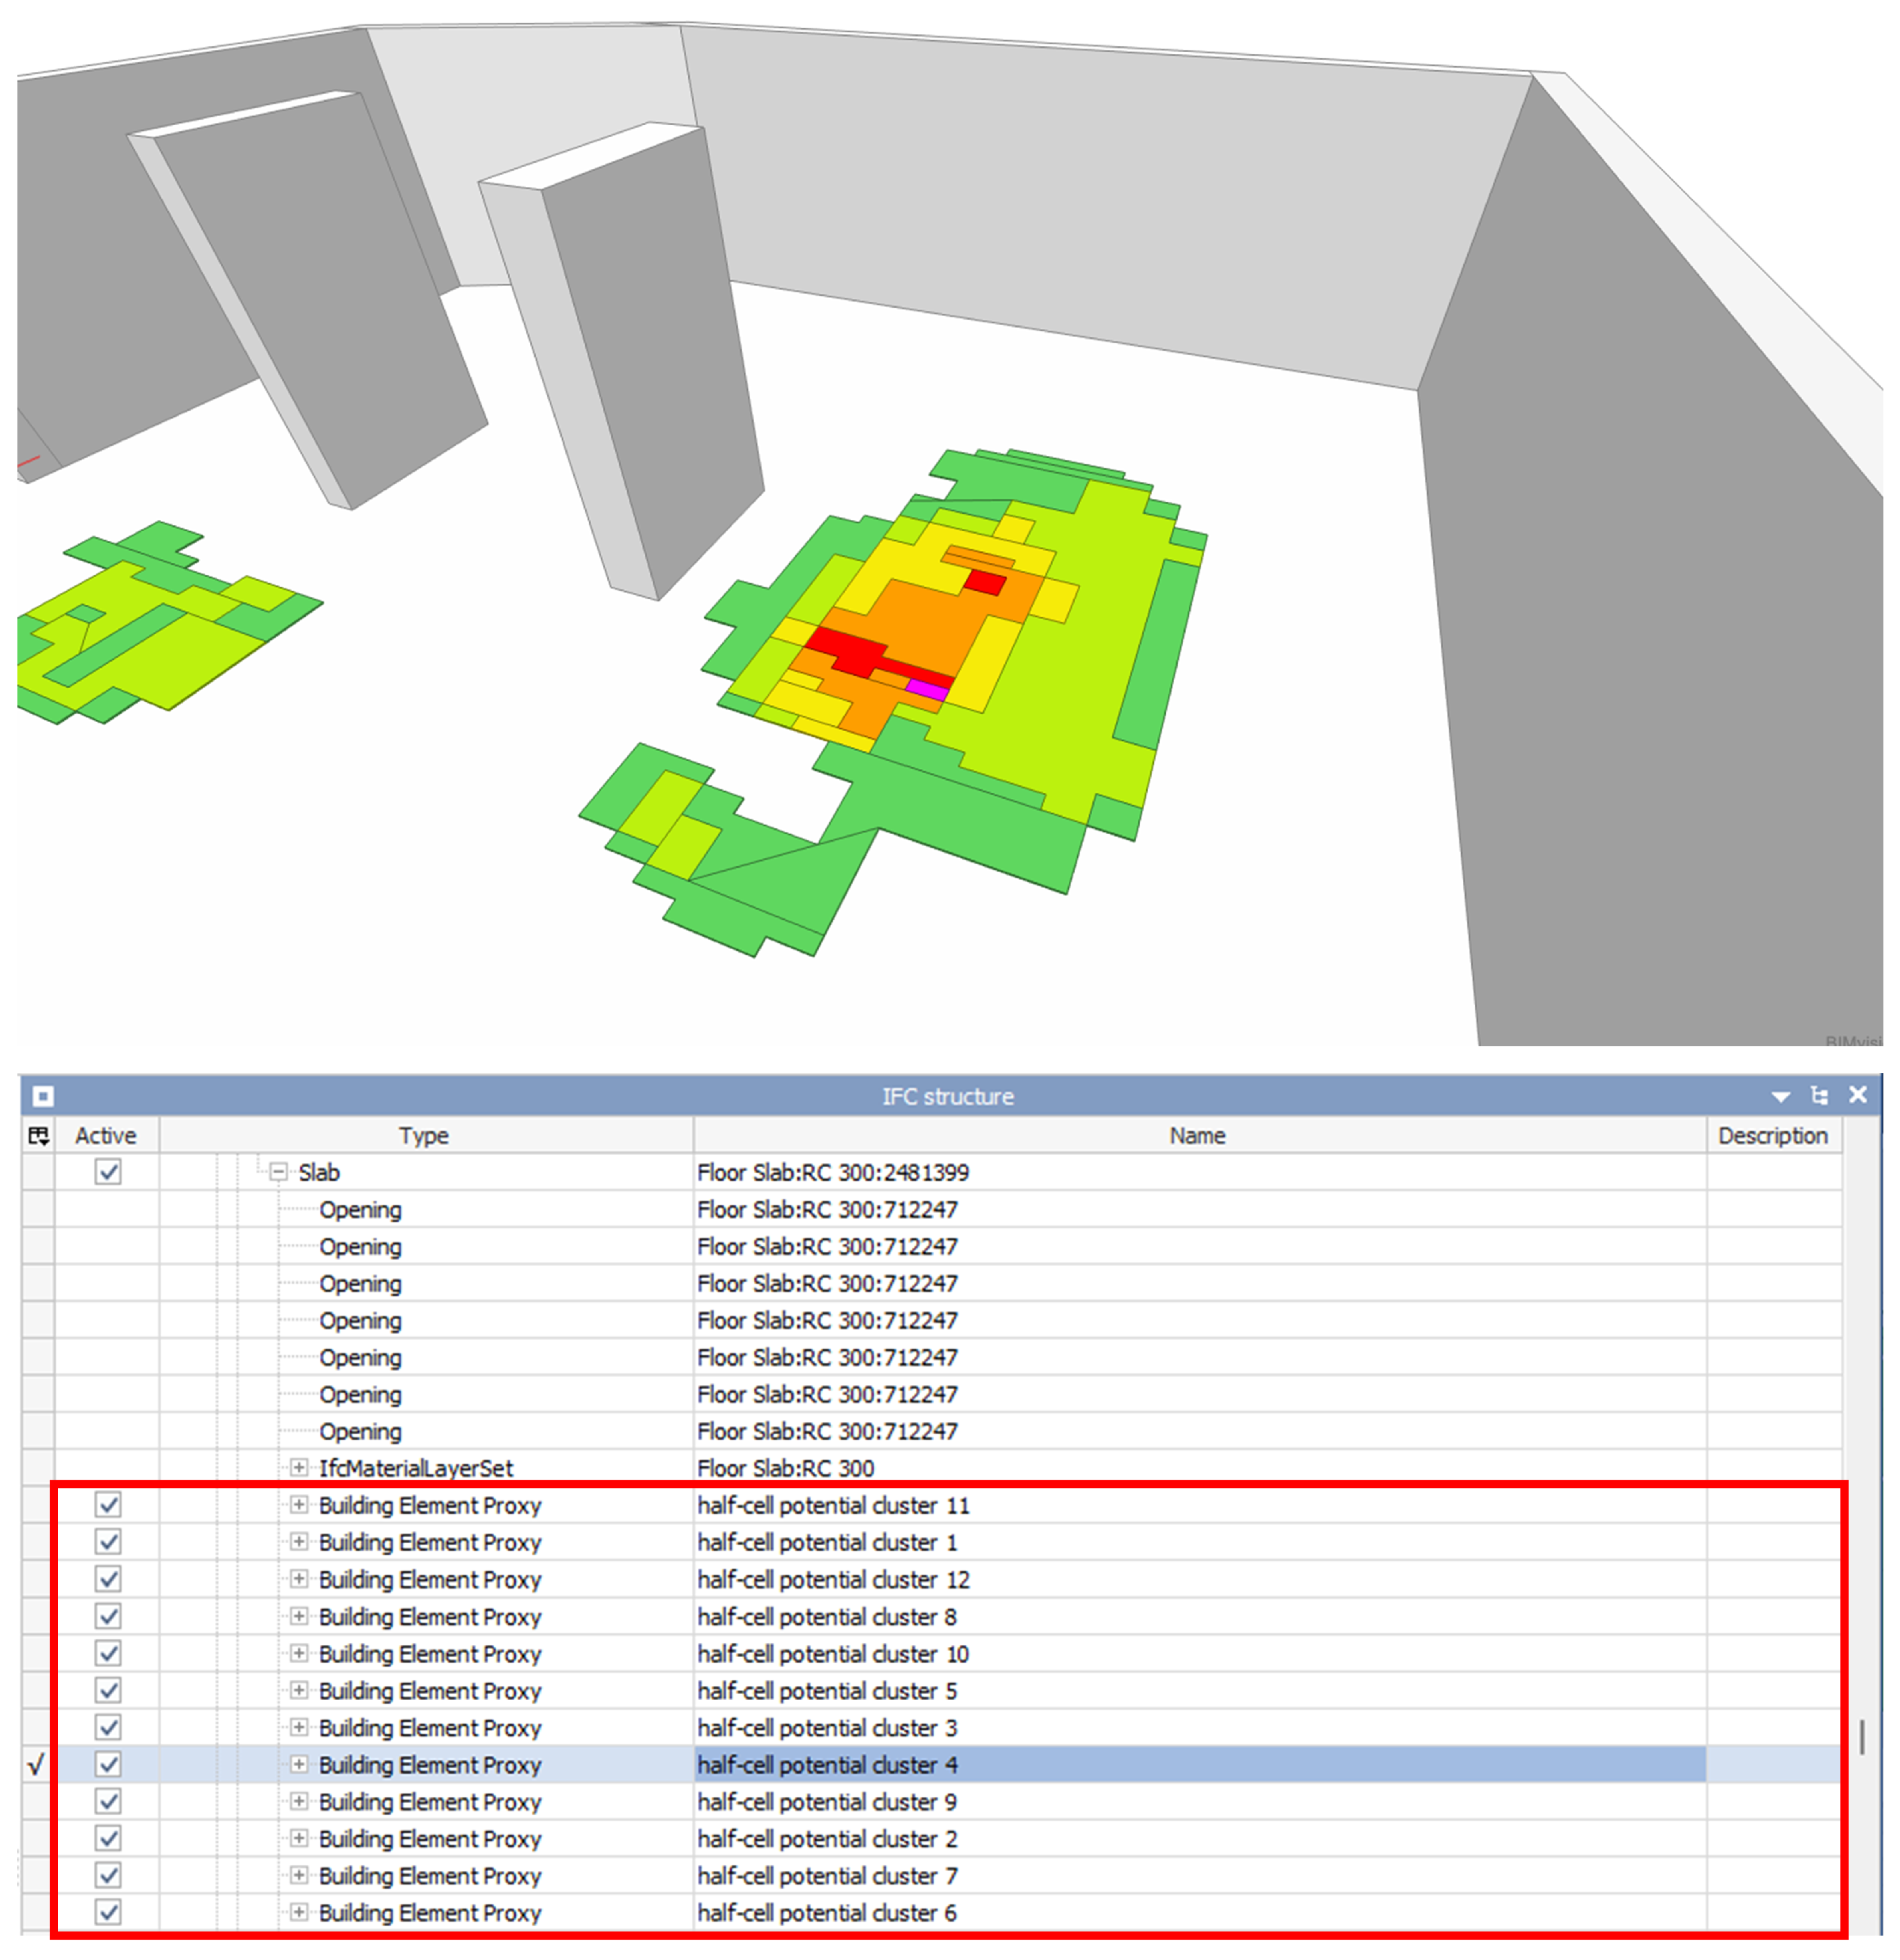The image size is (1900, 1960).
Task: Expand Building Element Proxy for cluster 3
Action: point(299,1727)
